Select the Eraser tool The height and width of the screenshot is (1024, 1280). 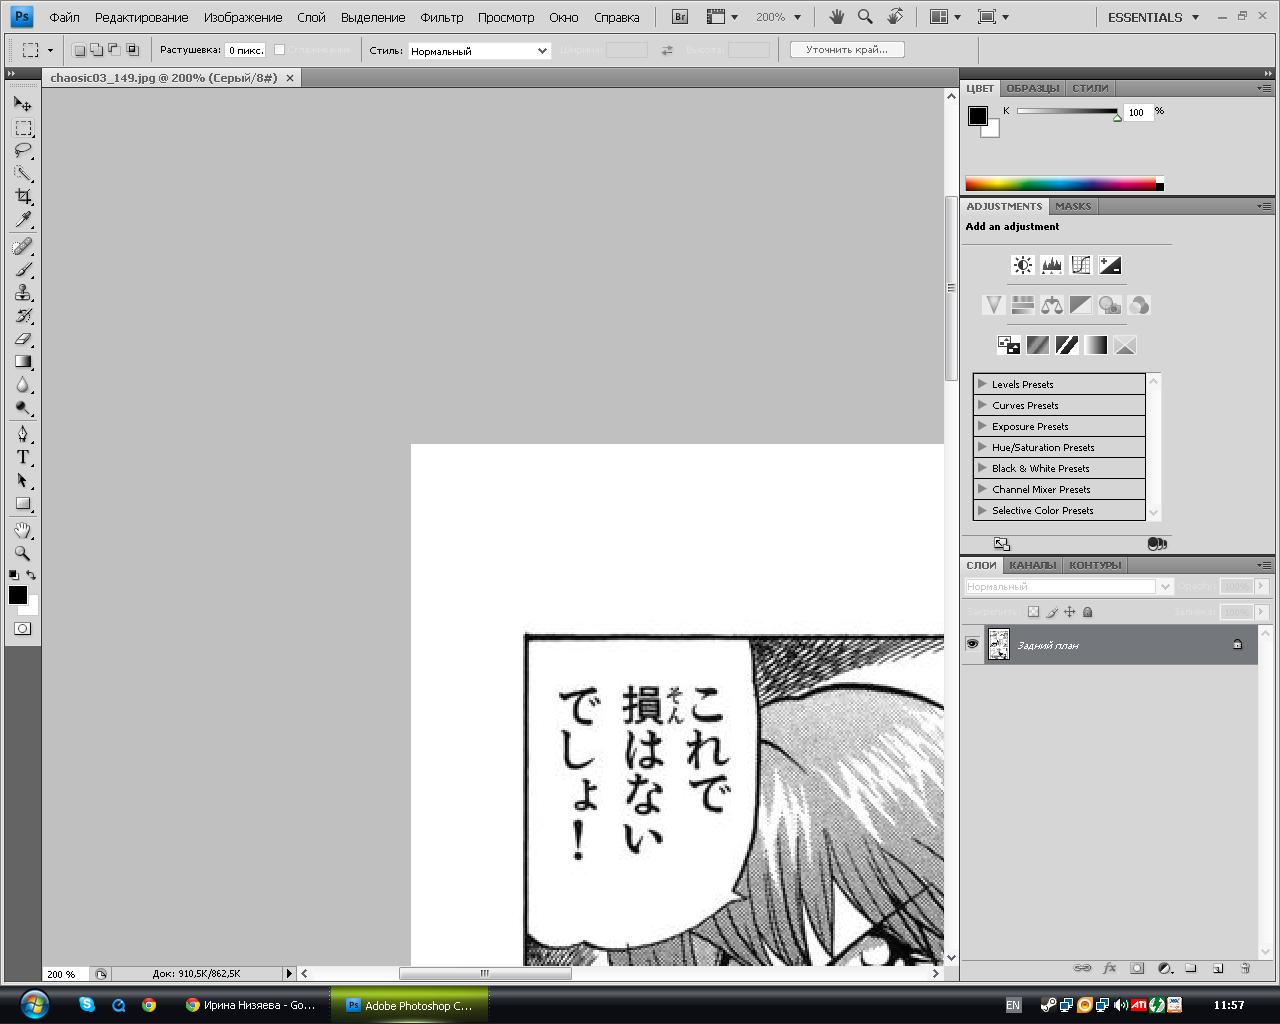23,339
